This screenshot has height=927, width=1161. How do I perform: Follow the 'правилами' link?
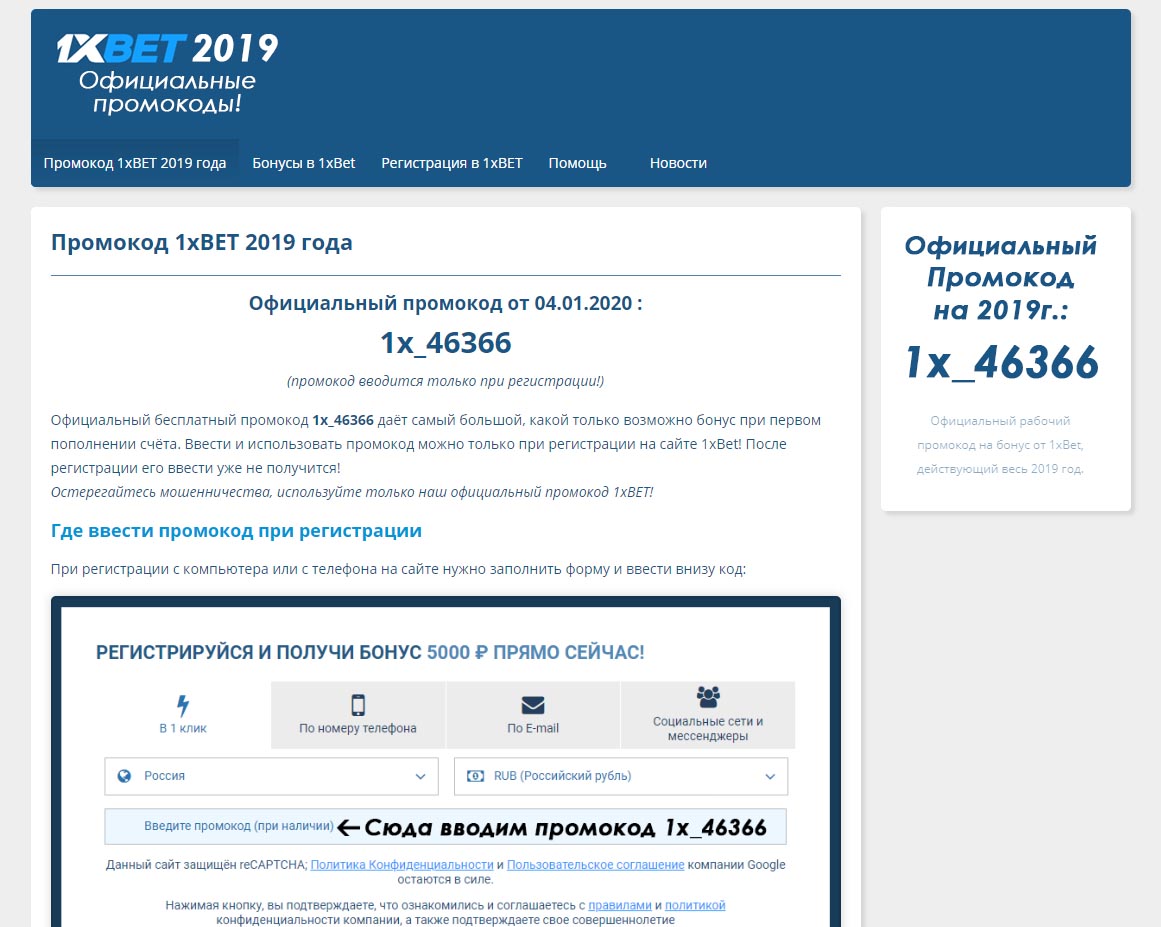click(620, 905)
